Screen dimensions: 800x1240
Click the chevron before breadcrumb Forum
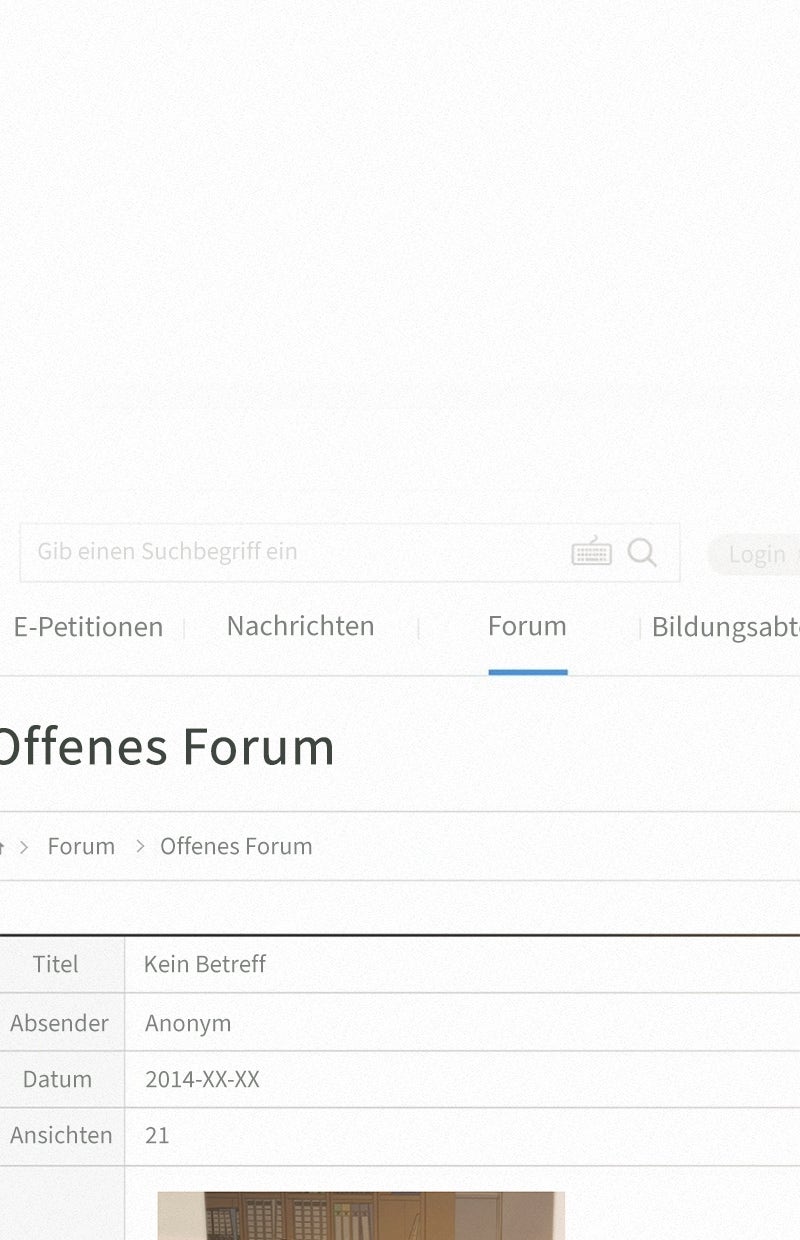pyautogui.click(x=24, y=846)
